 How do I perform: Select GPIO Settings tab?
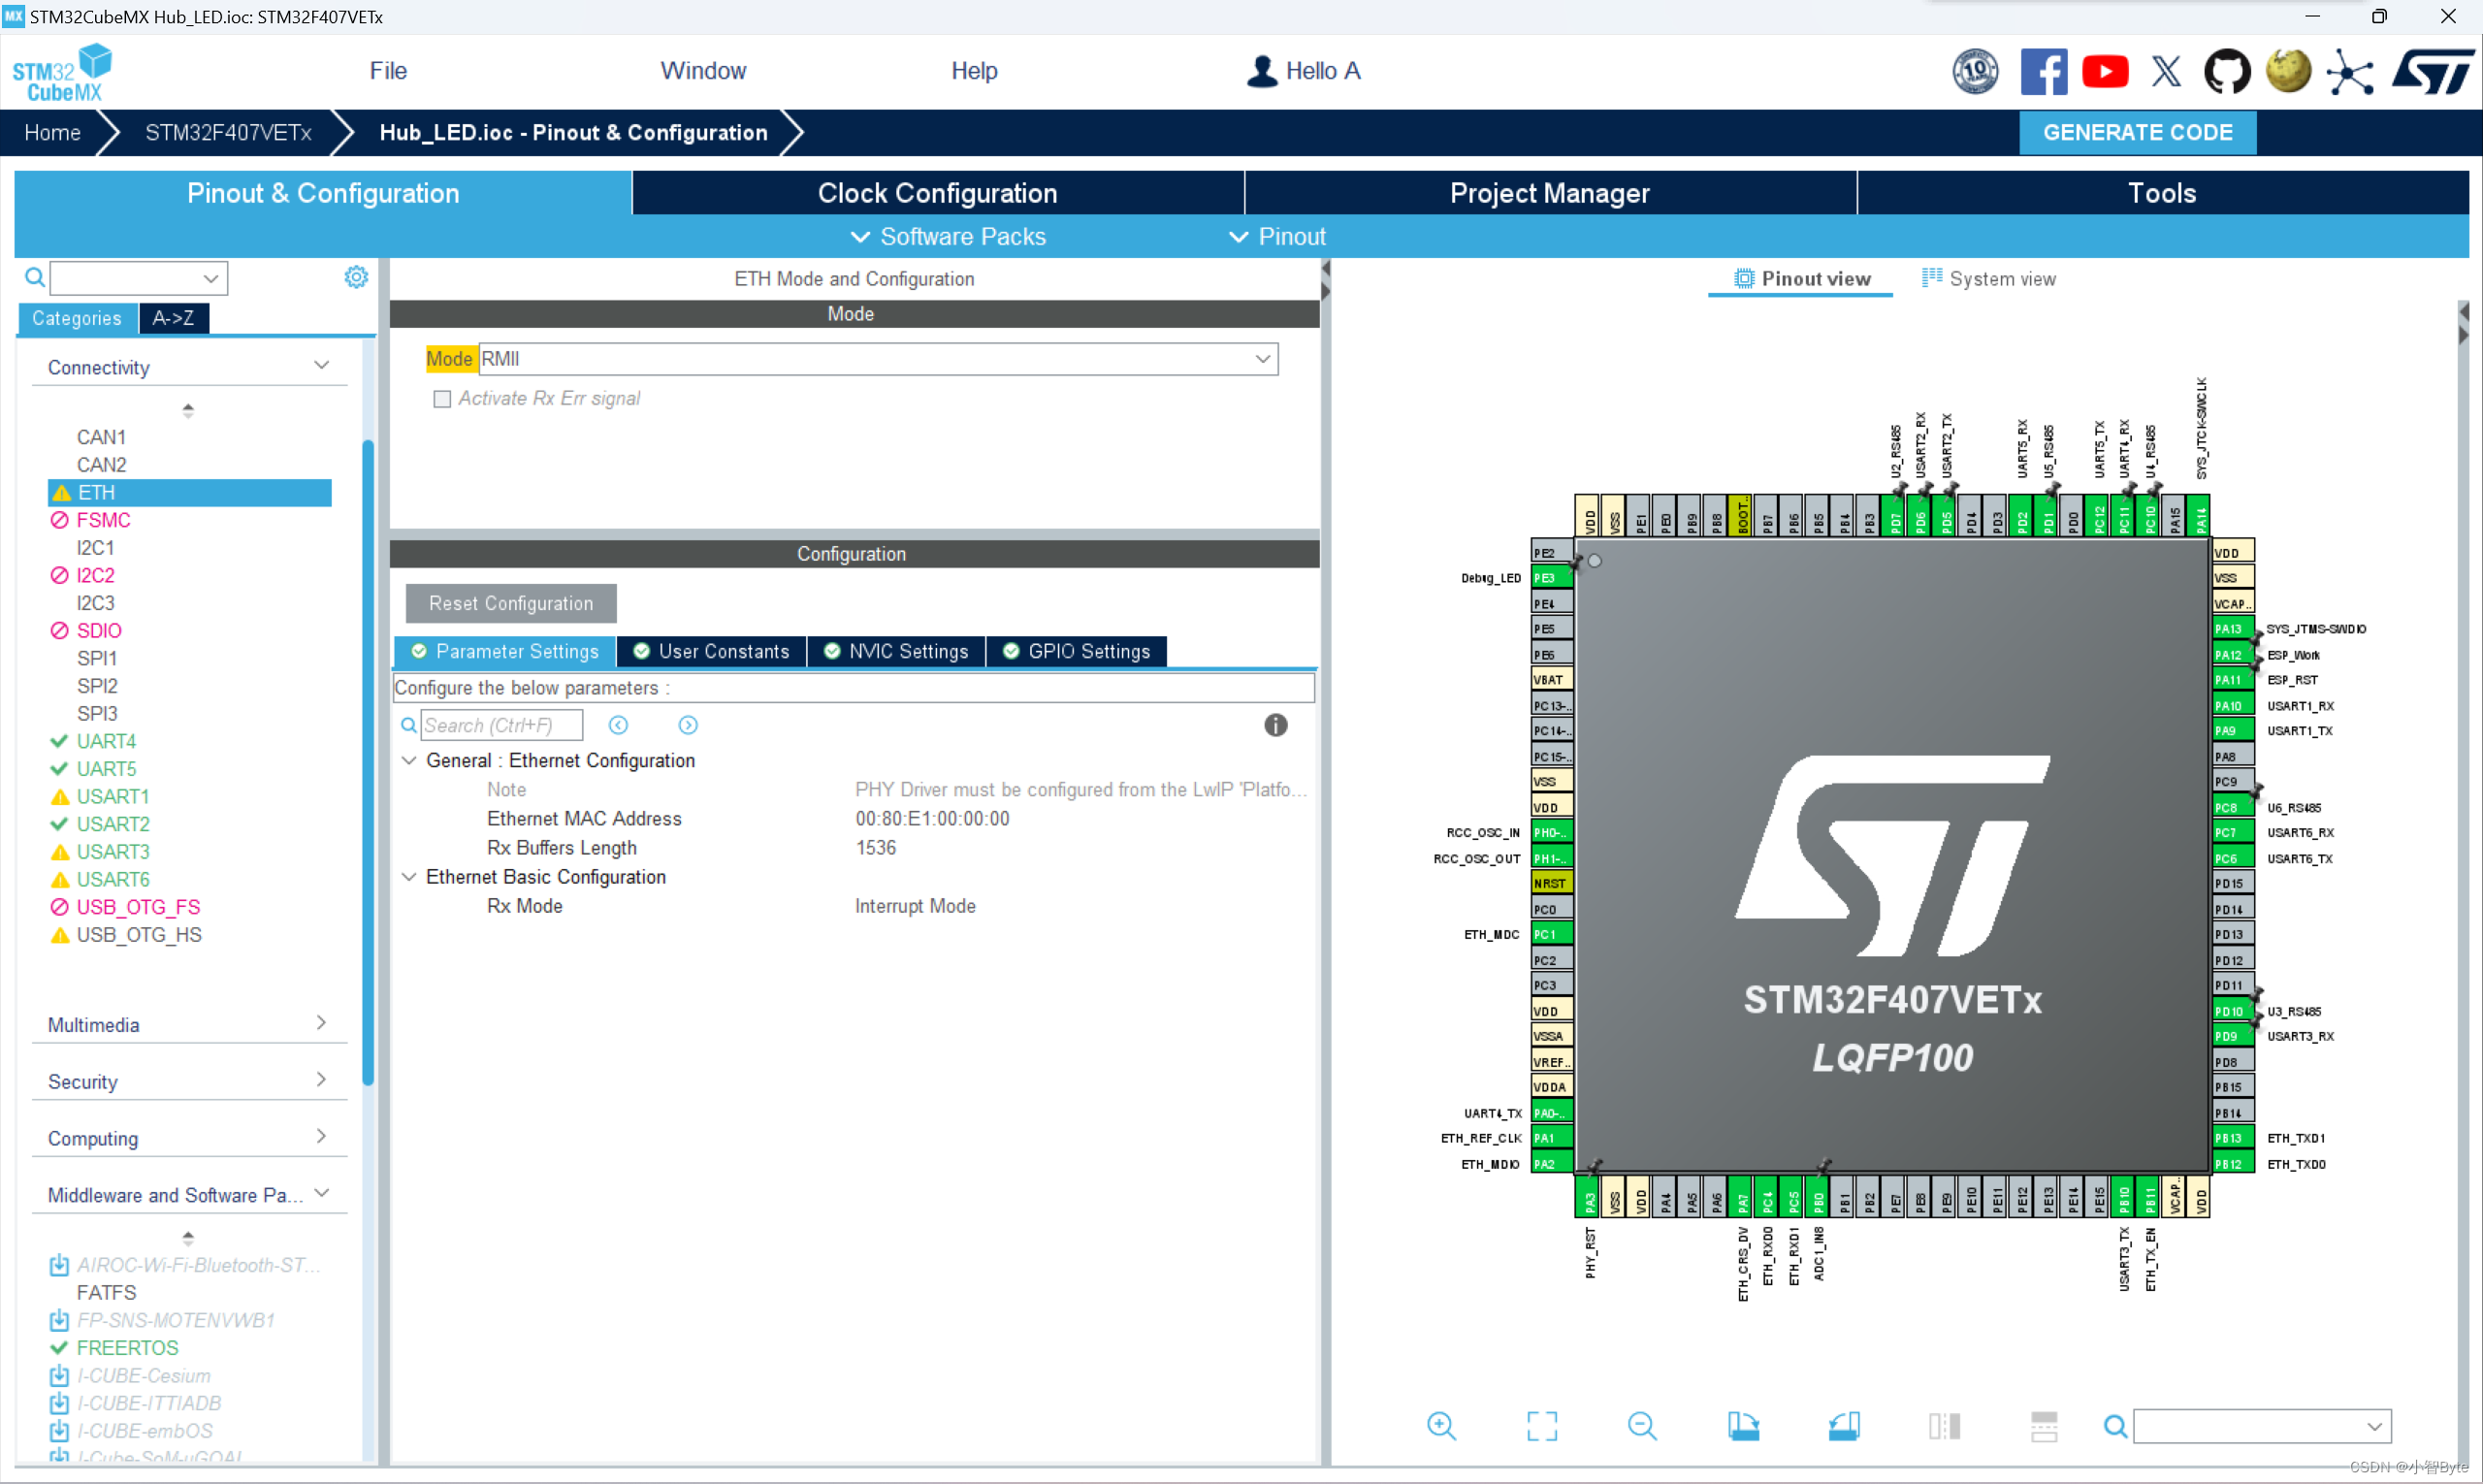pyautogui.click(x=1079, y=652)
